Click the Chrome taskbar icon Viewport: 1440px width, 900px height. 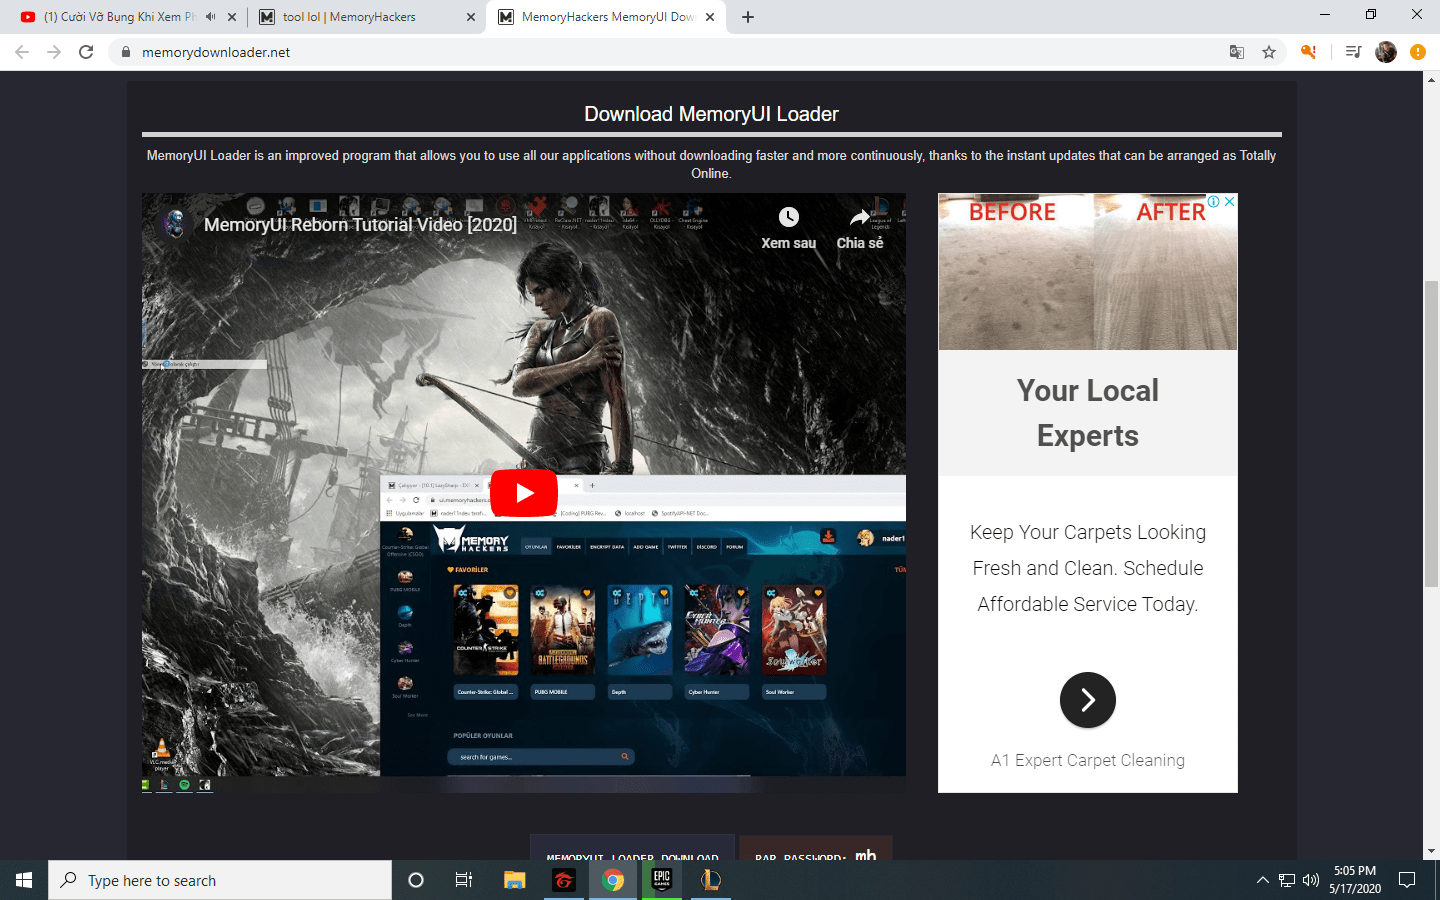(x=613, y=880)
